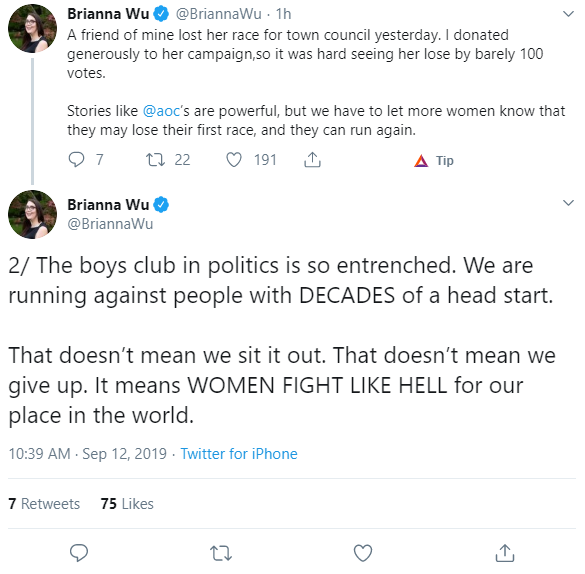Open Brianna Wu's top profile avatar

[32, 28]
